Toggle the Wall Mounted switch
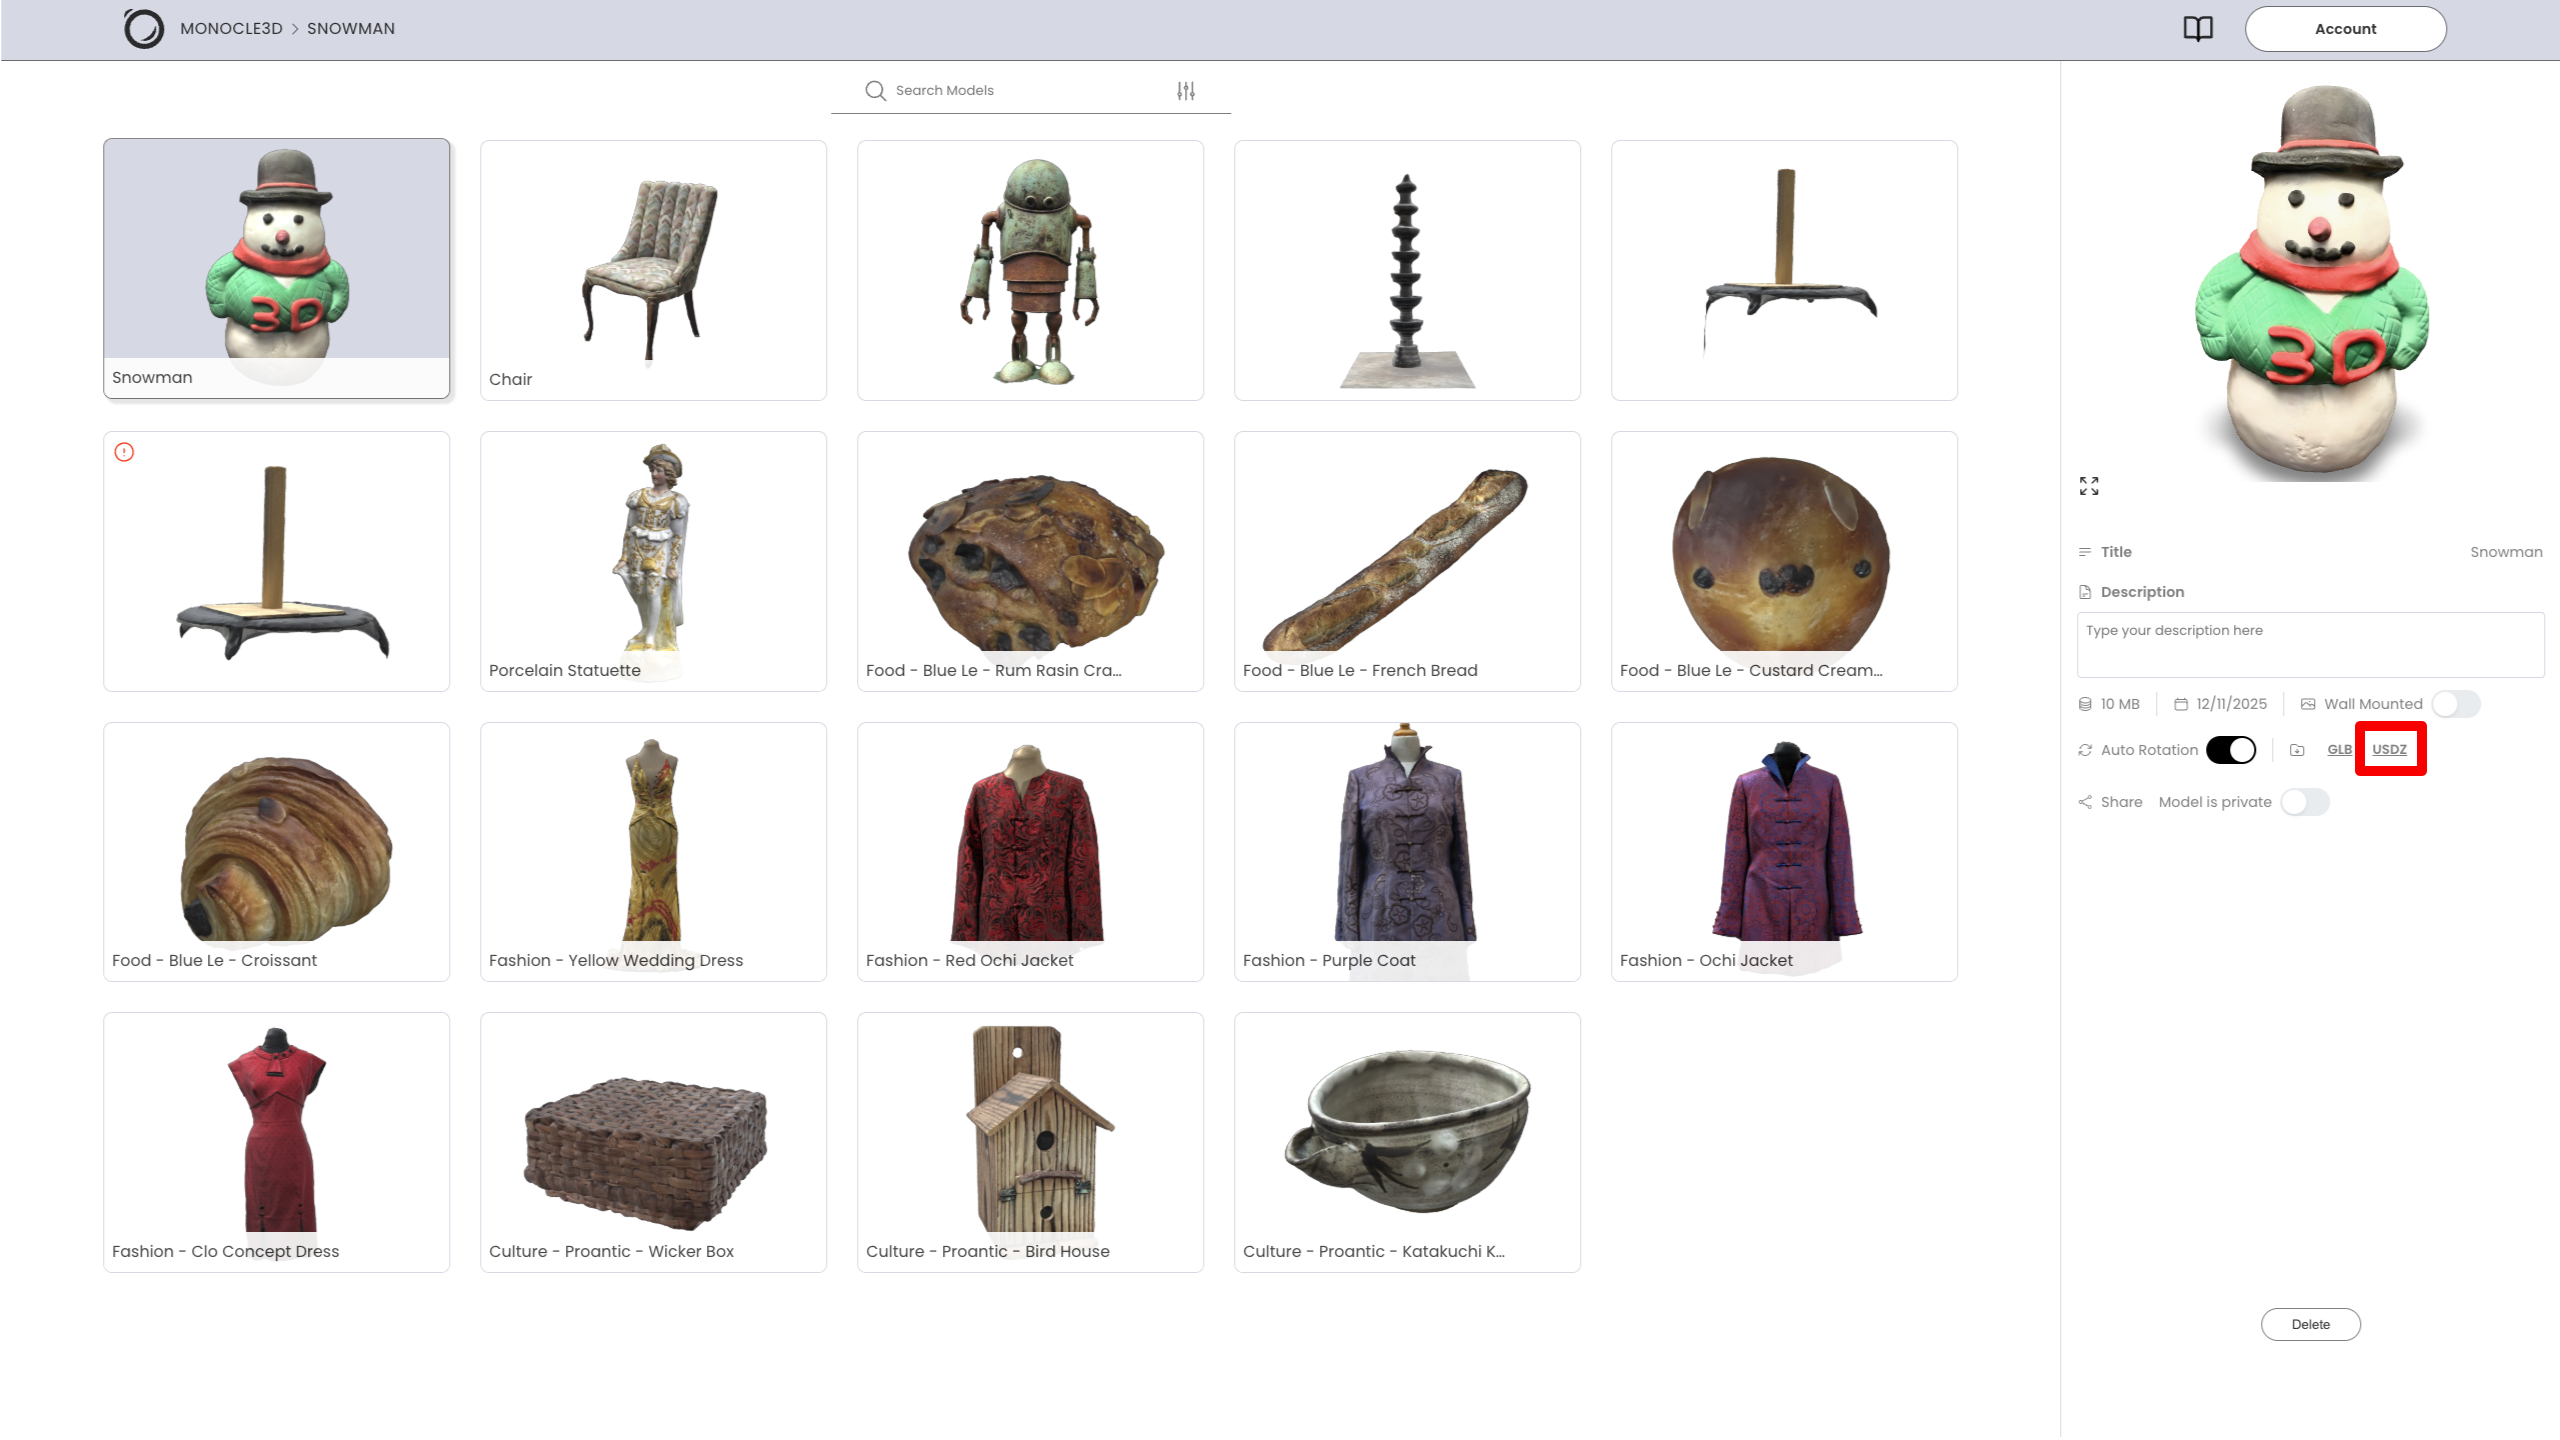The height and width of the screenshot is (1440, 2560). point(2455,704)
